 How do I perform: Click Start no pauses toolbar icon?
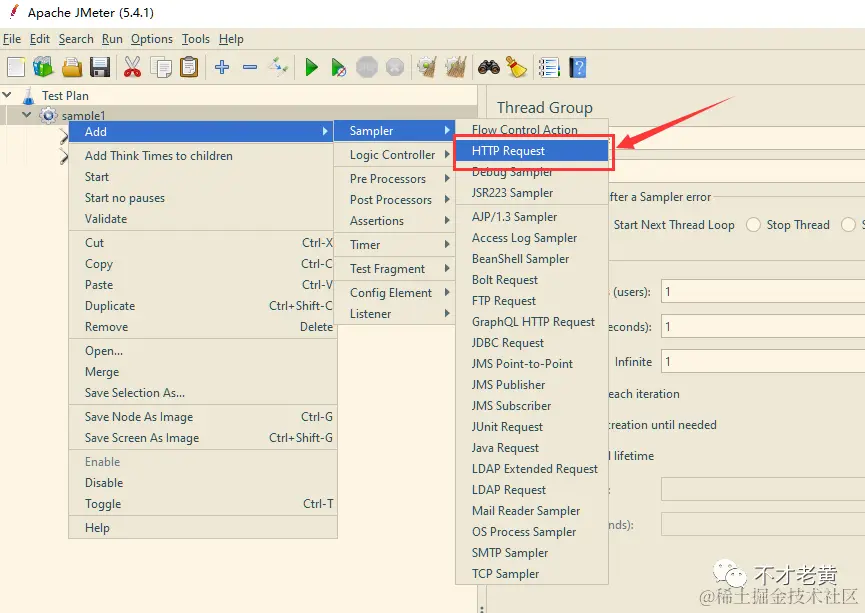[338, 67]
